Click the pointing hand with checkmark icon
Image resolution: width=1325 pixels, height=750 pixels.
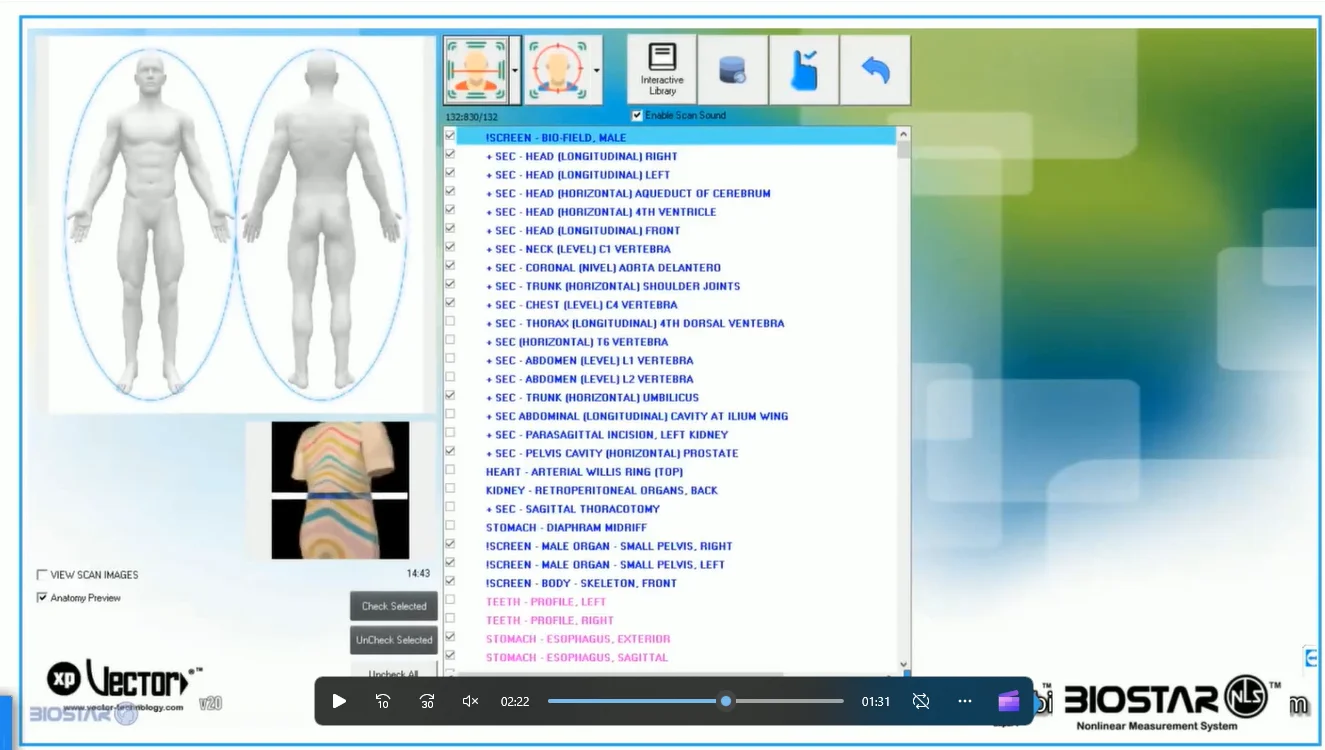[803, 70]
